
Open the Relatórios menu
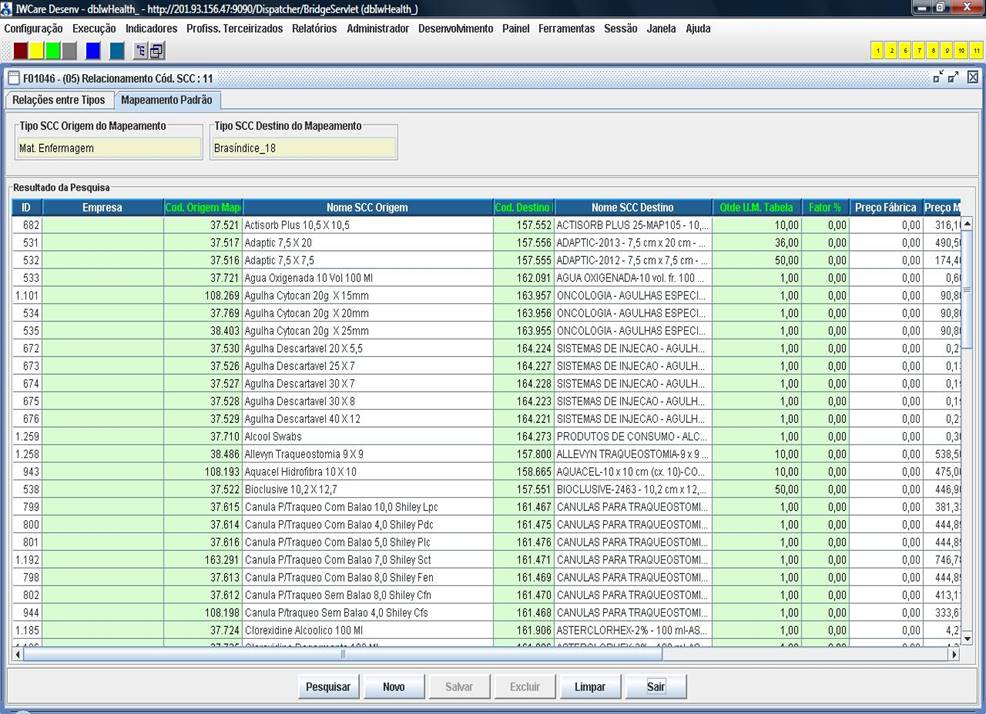(x=314, y=28)
